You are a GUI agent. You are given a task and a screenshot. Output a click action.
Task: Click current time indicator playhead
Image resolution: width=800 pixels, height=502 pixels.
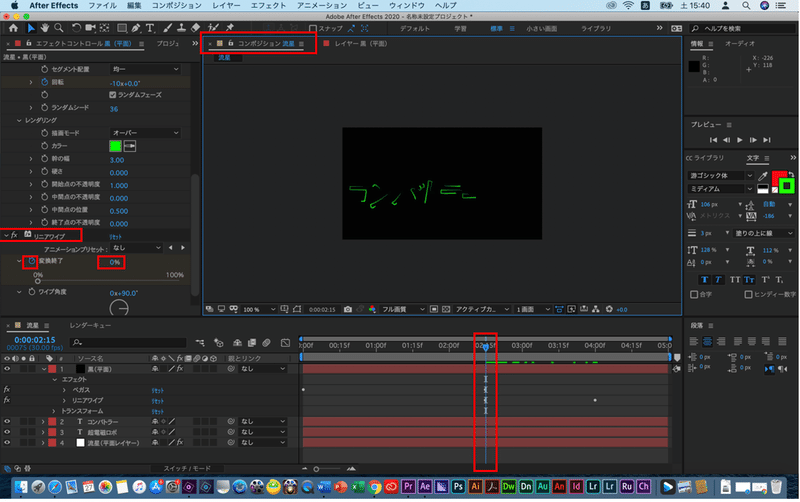[485, 347]
